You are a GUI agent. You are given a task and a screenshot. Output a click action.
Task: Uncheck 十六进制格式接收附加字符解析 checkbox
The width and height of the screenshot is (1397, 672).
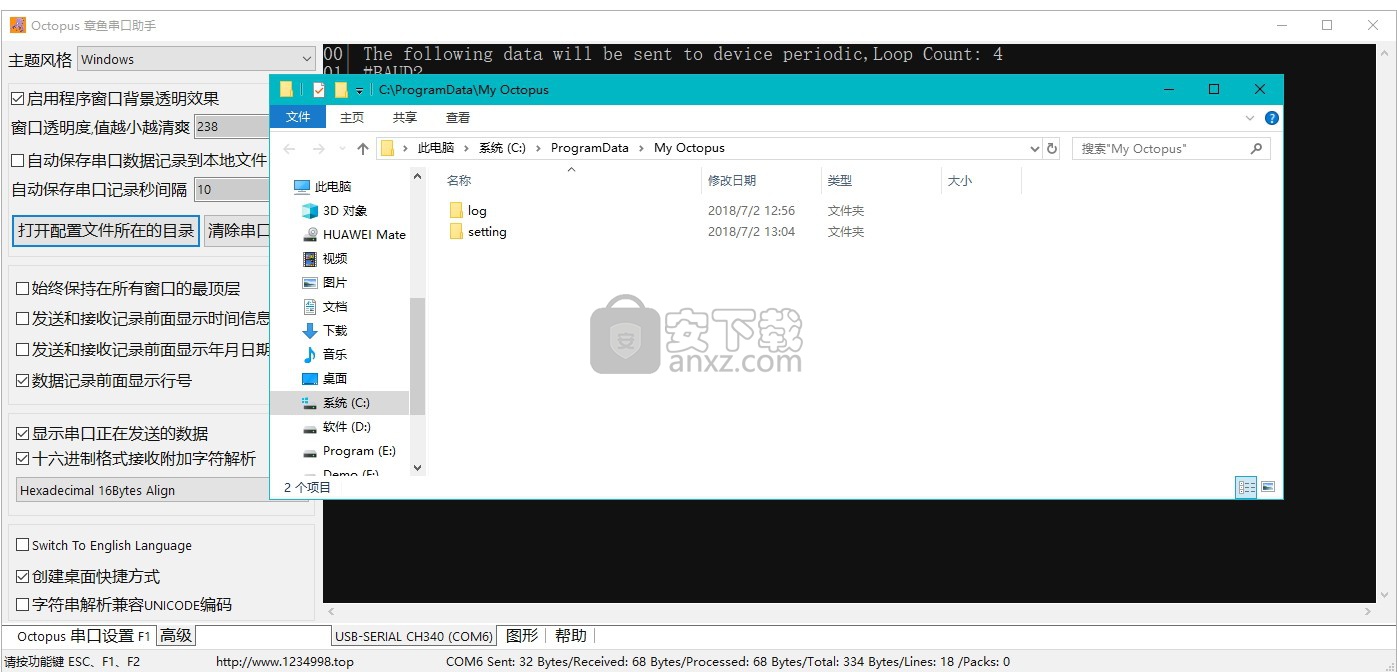pos(23,459)
